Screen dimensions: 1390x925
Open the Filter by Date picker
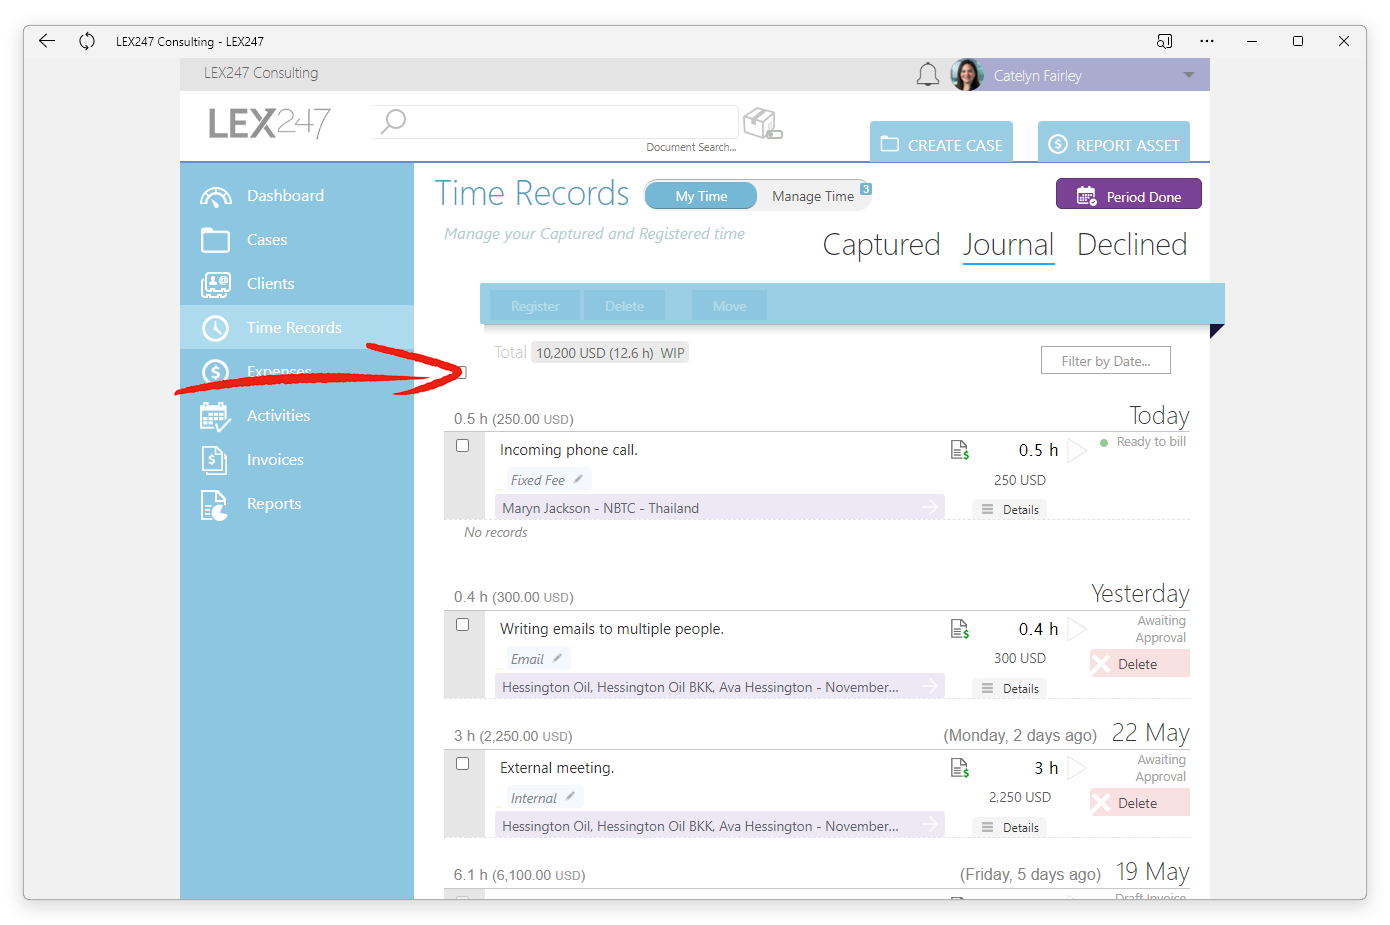point(1106,361)
